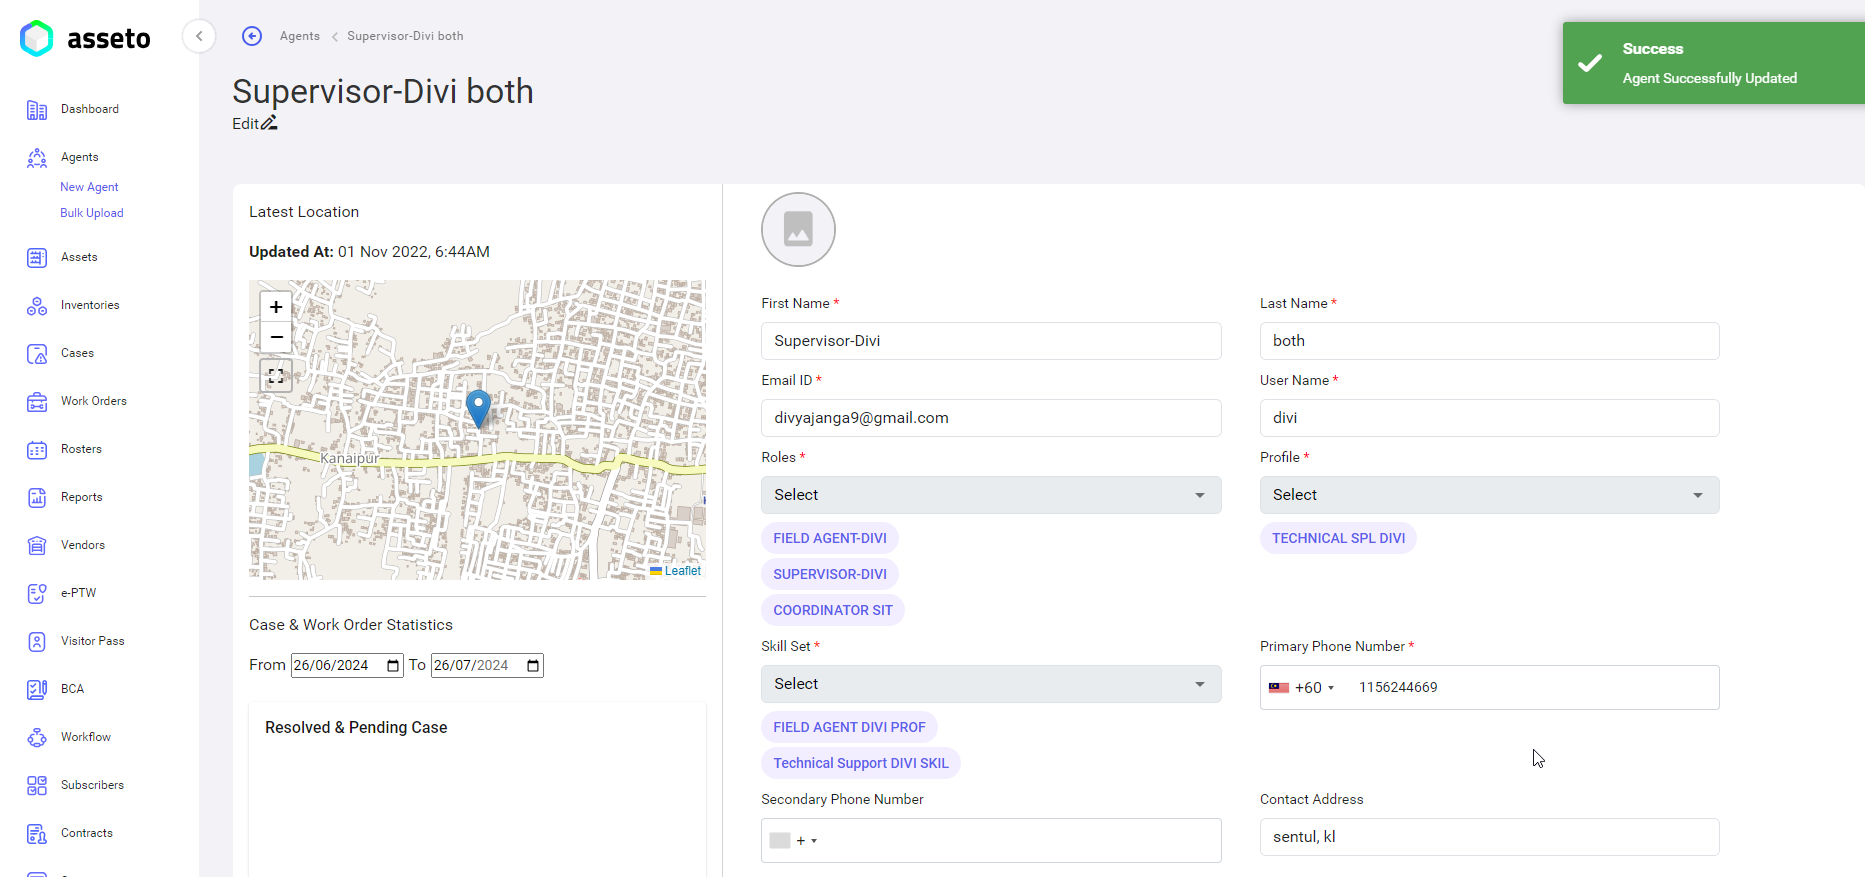The height and width of the screenshot is (877, 1865).
Task: Toggle fullscreen map view
Action: click(276, 376)
